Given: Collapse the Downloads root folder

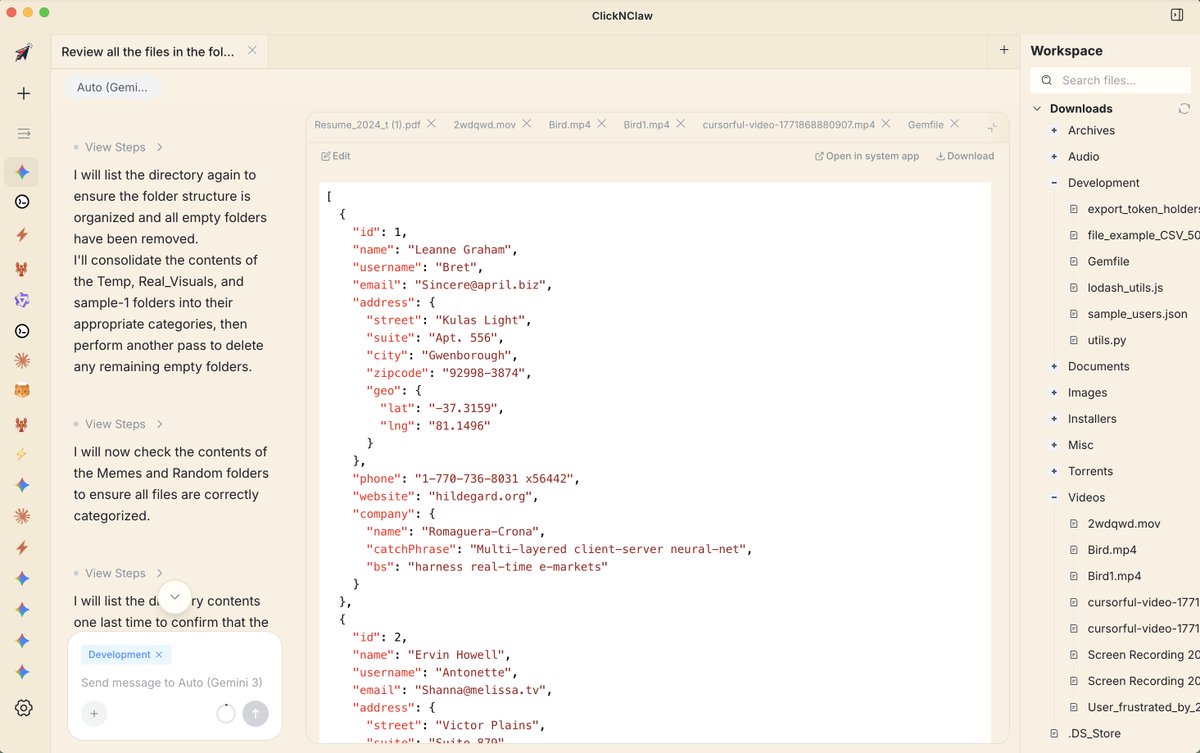Looking at the screenshot, I should (1035, 108).
